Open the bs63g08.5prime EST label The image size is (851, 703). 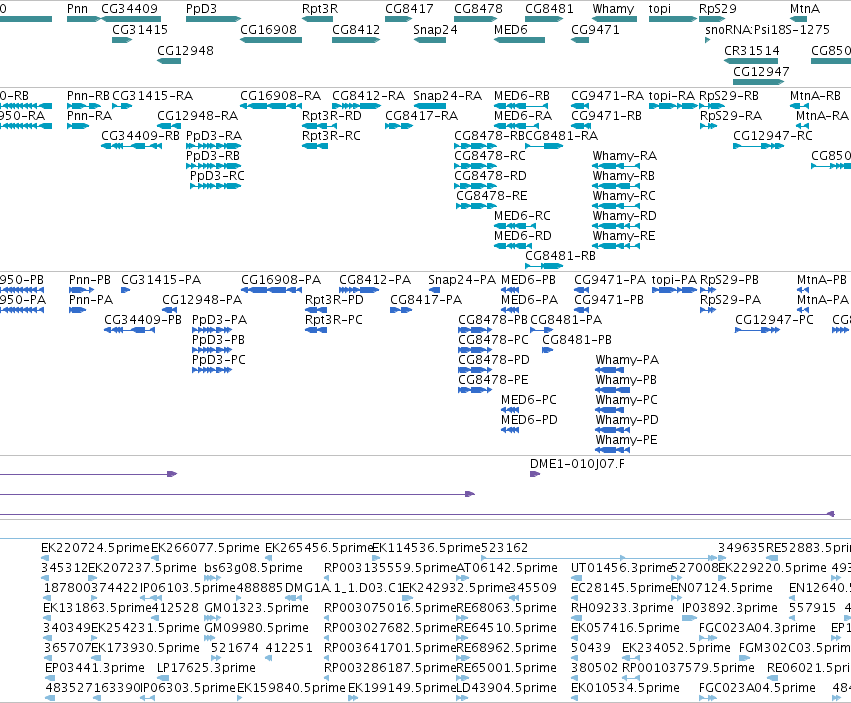(x=253, y=568)
